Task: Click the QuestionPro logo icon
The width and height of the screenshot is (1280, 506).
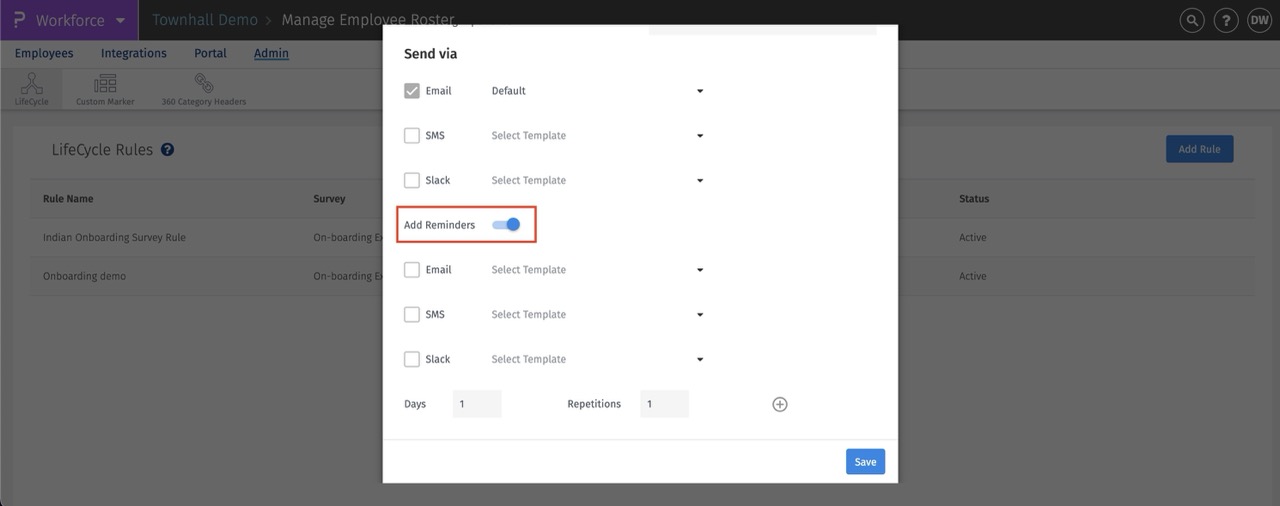Action: pyautogui.click(x=18, y=20)
